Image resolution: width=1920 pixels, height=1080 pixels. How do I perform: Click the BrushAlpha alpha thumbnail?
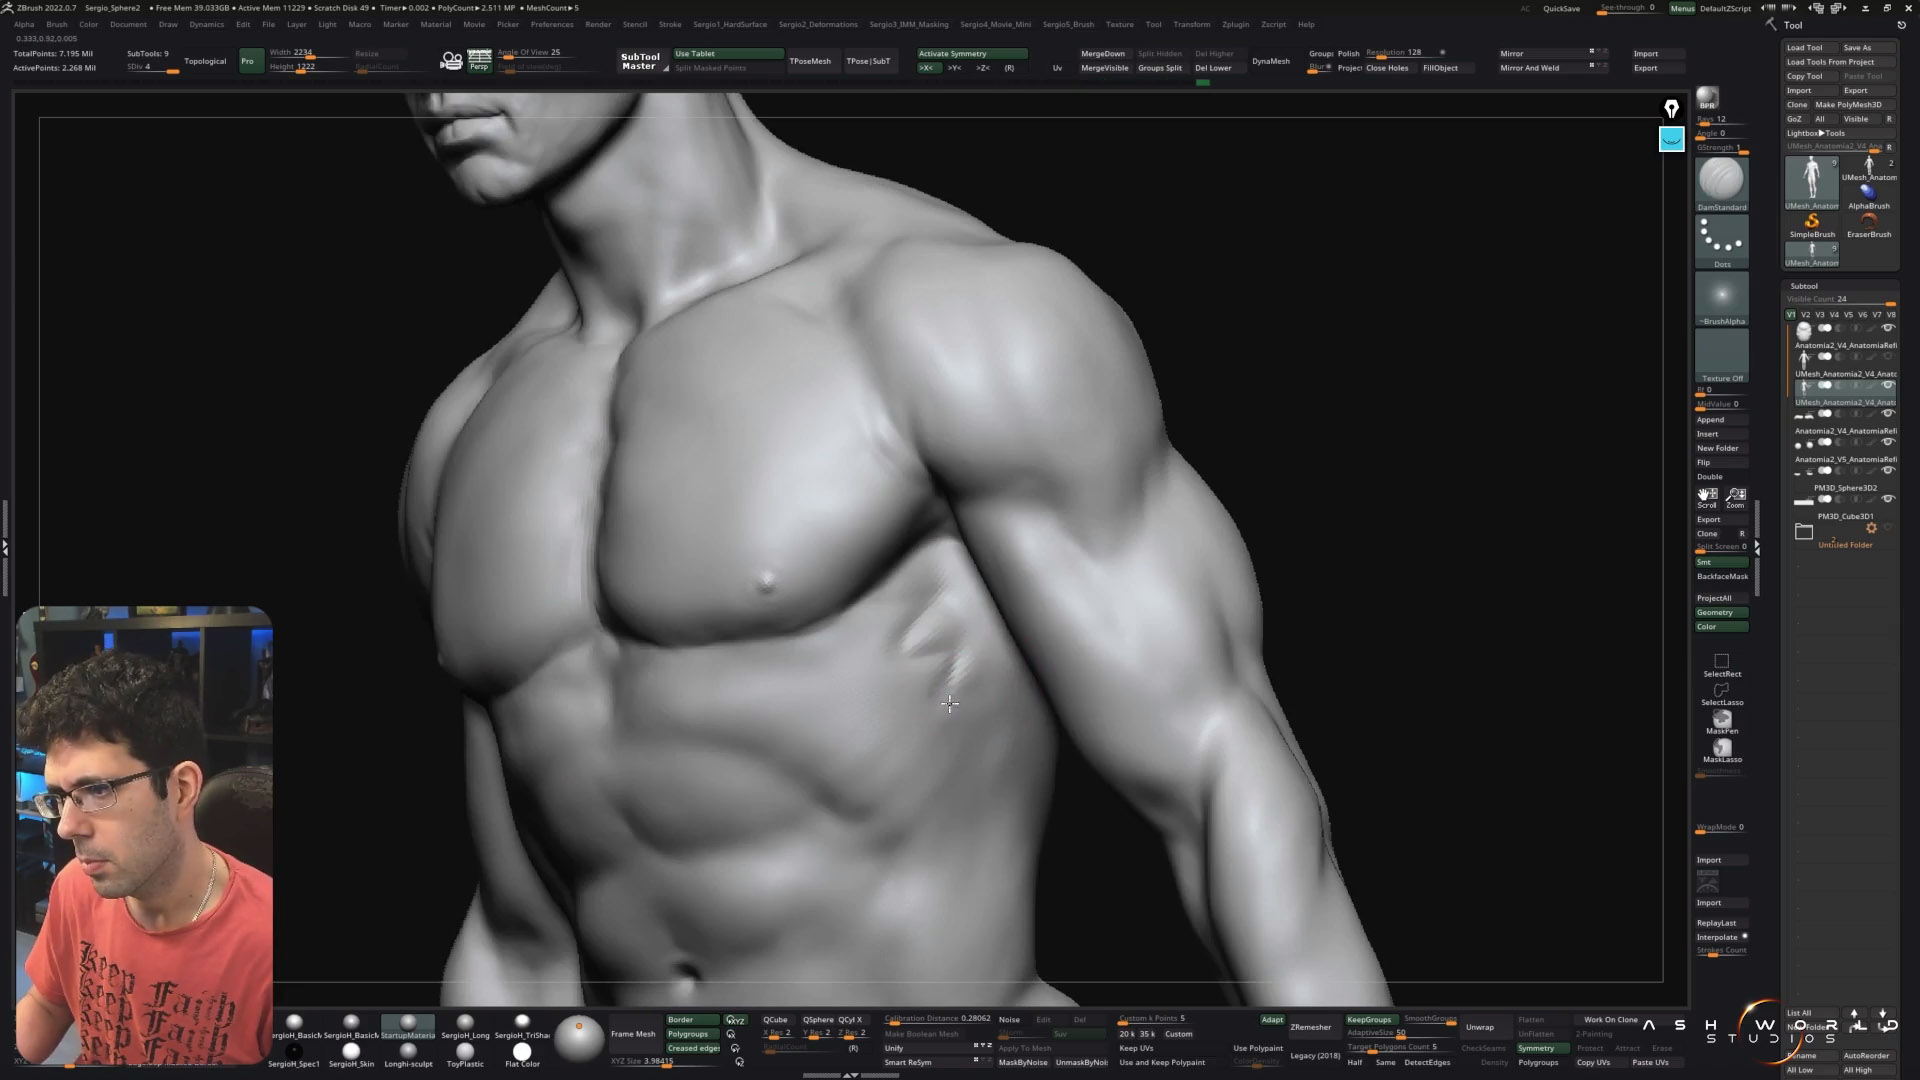point(1721,297)
